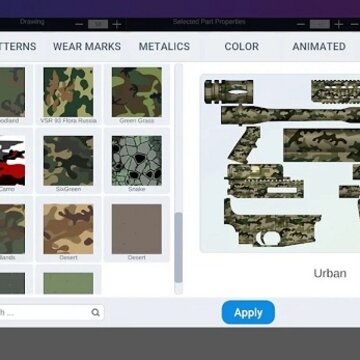Focus the pattern search field
This screenshot has height=360, width=360.
click(52, 312)
